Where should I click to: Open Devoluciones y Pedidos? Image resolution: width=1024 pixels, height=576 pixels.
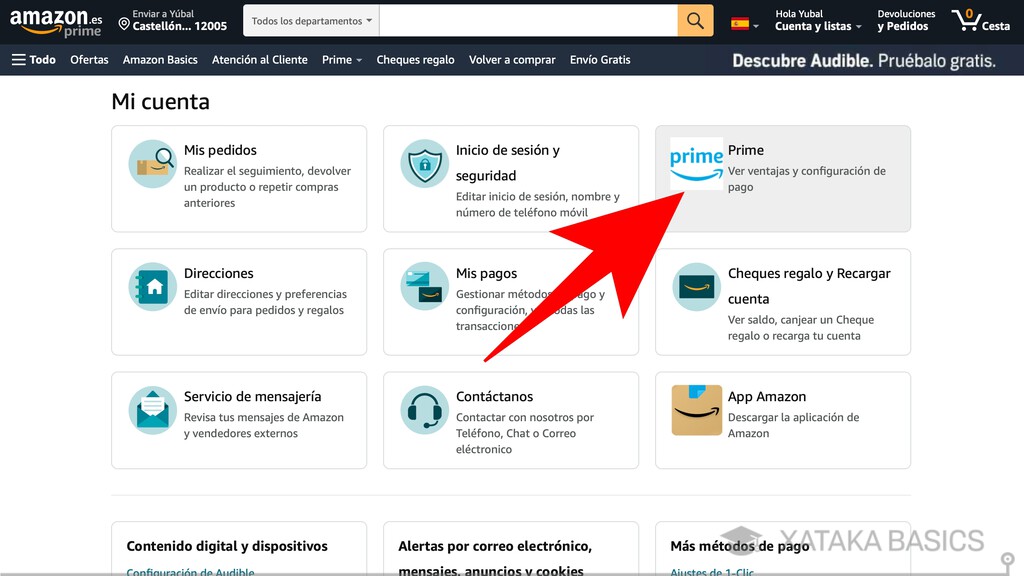906,20
